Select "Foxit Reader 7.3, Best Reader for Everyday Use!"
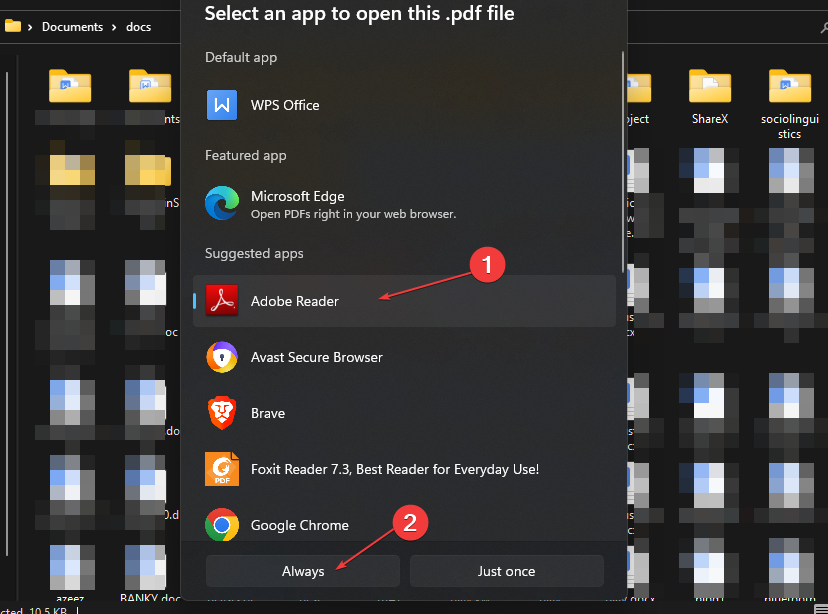 (395, 469)
